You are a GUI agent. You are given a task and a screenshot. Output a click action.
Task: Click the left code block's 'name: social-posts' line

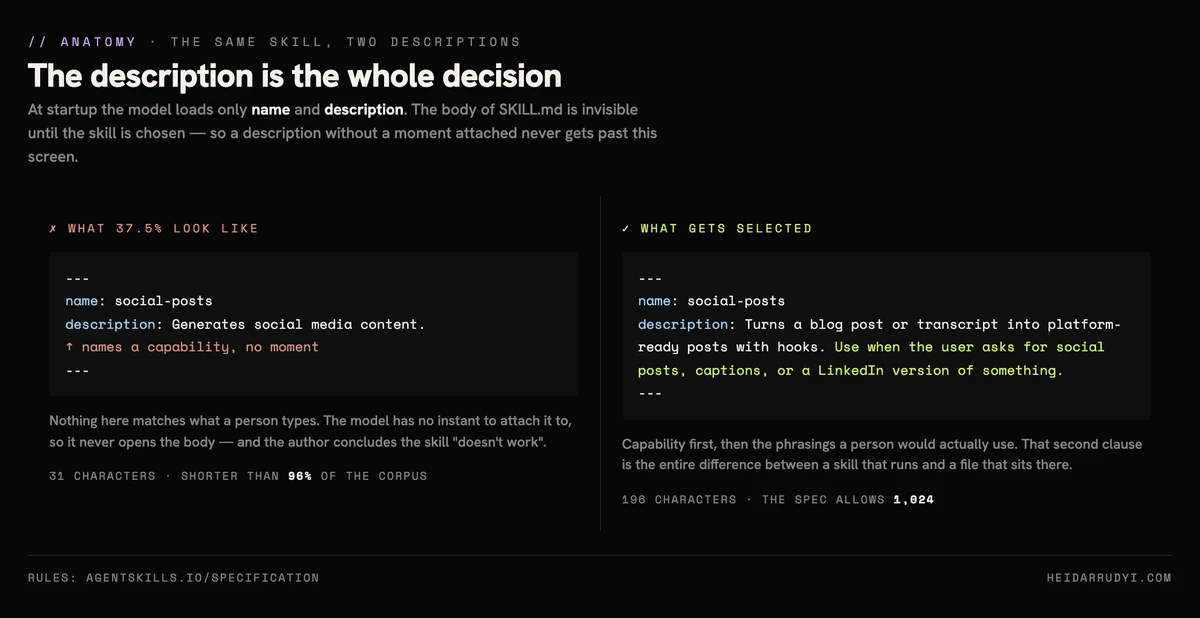coord(139,301)
